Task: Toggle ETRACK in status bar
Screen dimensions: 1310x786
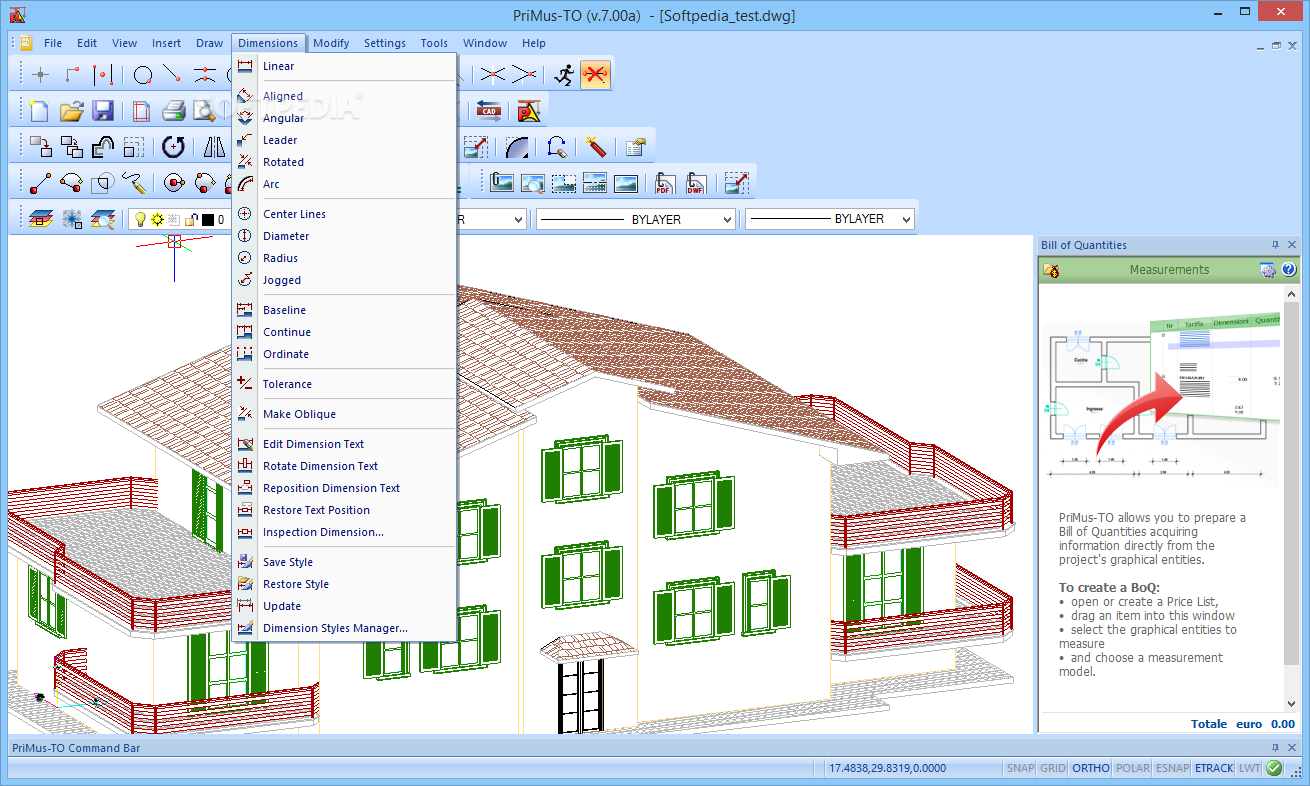Action: (x=1214, y=768)
